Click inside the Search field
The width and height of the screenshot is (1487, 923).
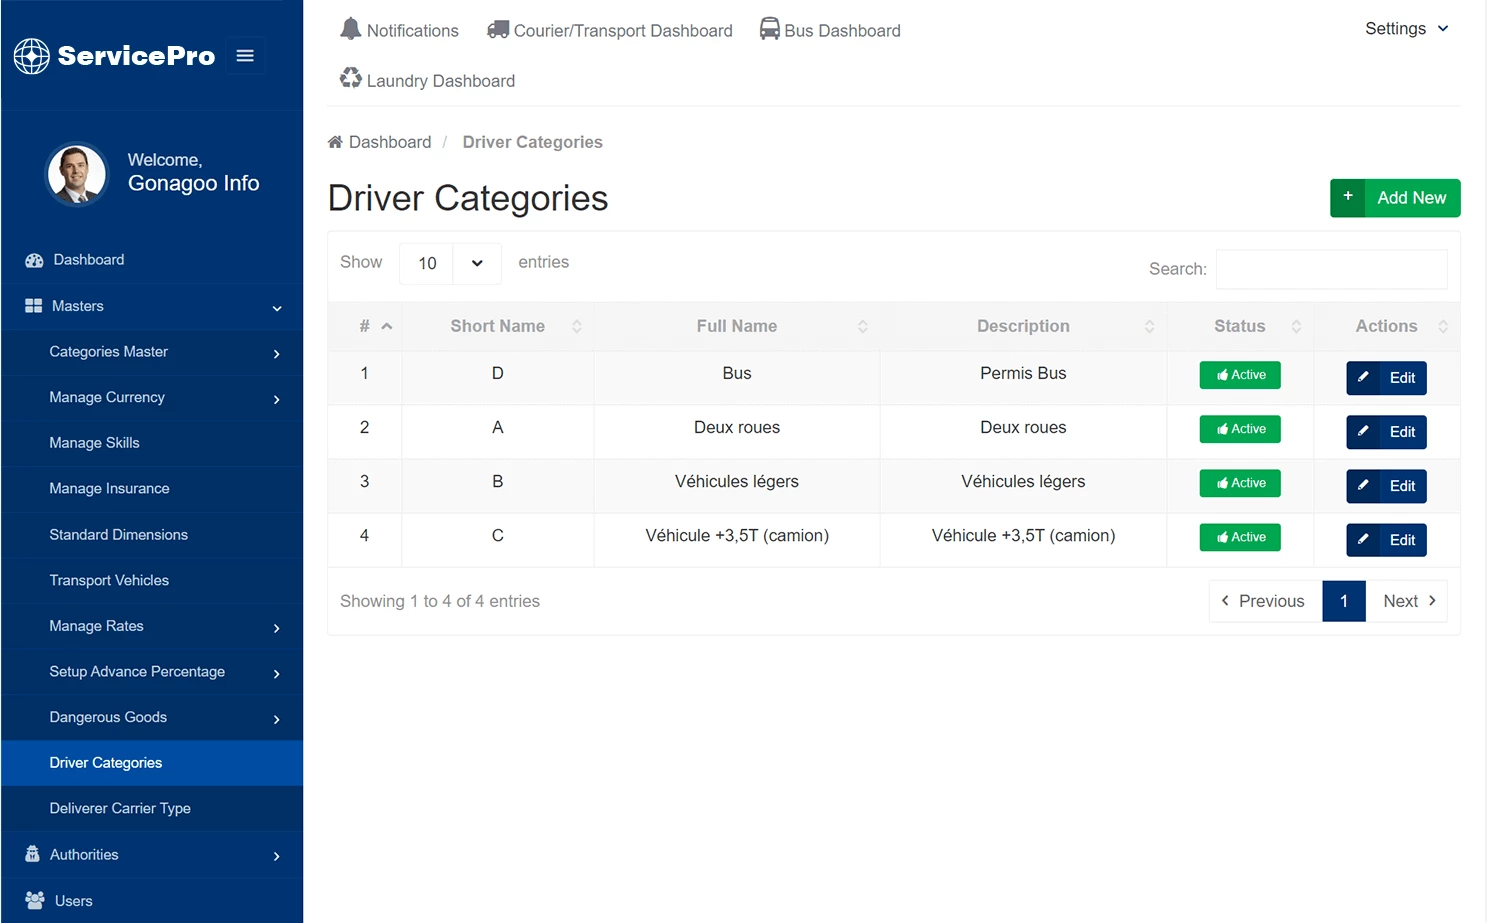tap(1330, 269)
